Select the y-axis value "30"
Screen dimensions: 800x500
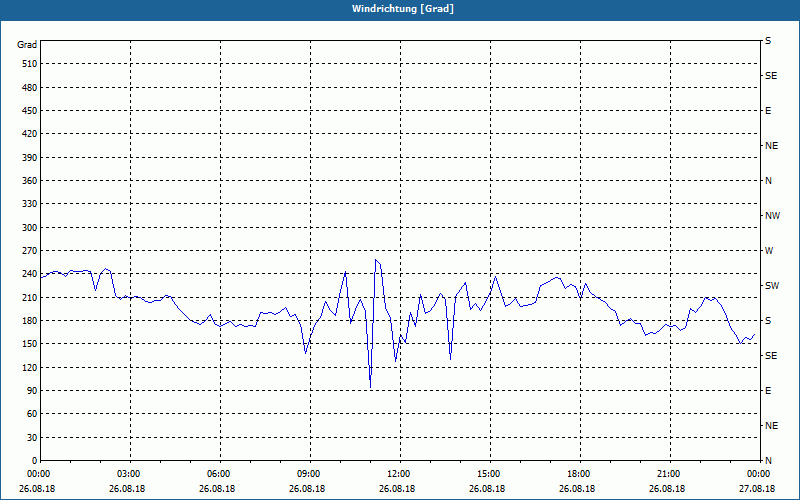32,437
